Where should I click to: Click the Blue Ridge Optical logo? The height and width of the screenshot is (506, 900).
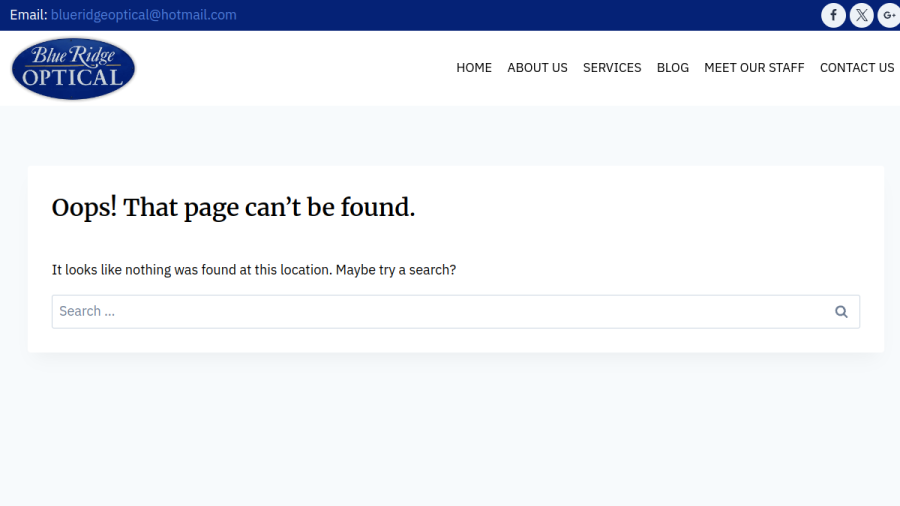pos(73,69)
